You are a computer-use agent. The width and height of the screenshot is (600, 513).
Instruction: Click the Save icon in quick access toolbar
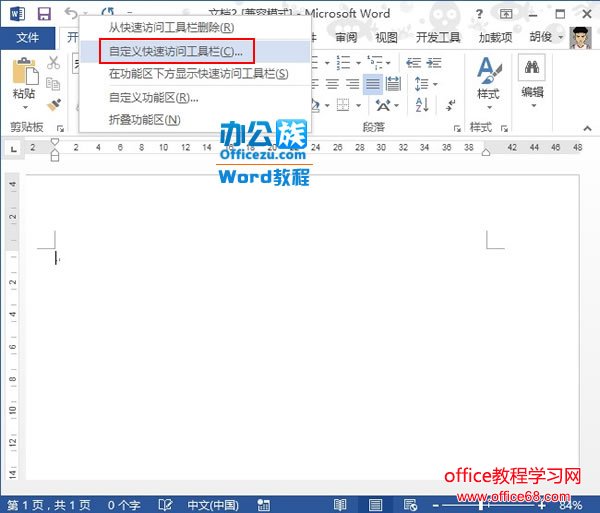[x=44, y=14]
